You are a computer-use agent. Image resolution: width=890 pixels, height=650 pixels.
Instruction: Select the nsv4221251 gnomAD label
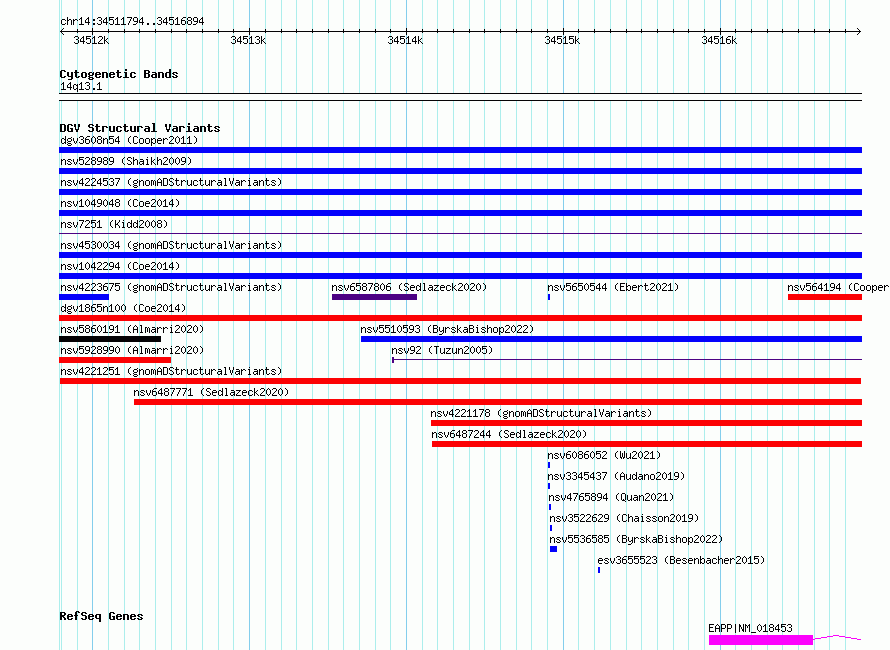pyautogui.click(x=171, y=371)
